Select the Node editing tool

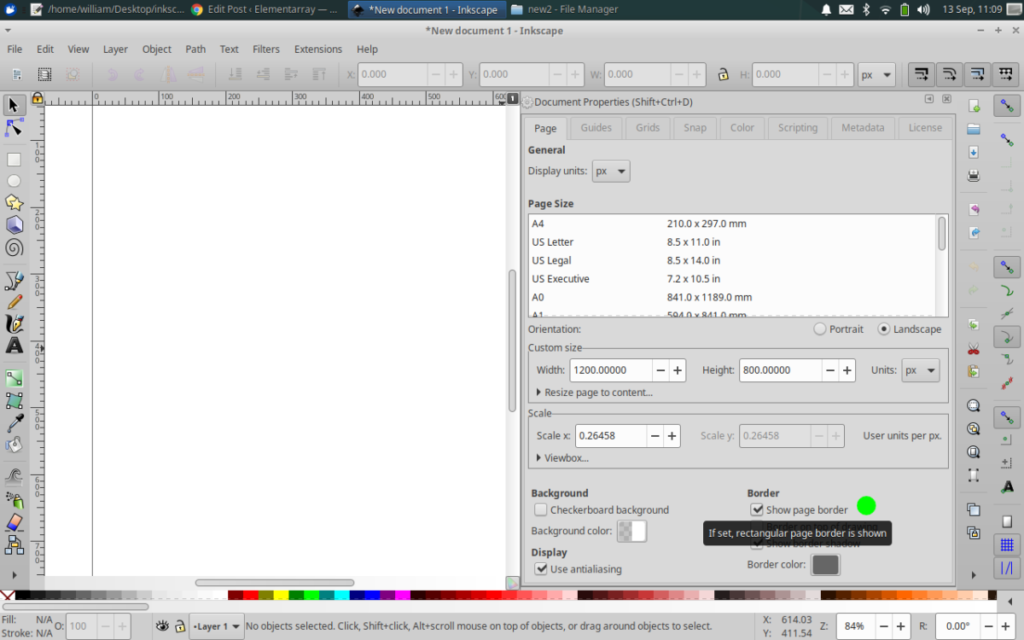pos(13,129)
